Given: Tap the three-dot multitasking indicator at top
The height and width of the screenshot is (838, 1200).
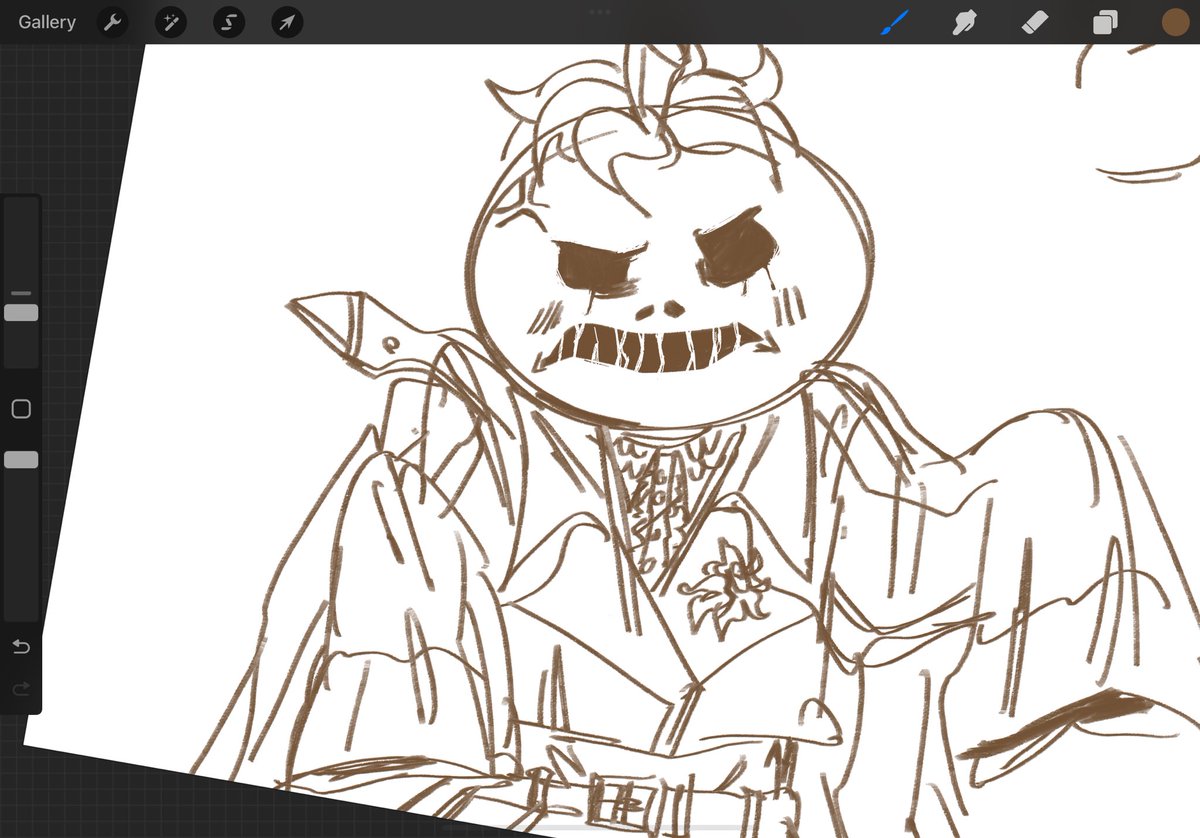Looking at the screenshot, I should click(600, 12).
